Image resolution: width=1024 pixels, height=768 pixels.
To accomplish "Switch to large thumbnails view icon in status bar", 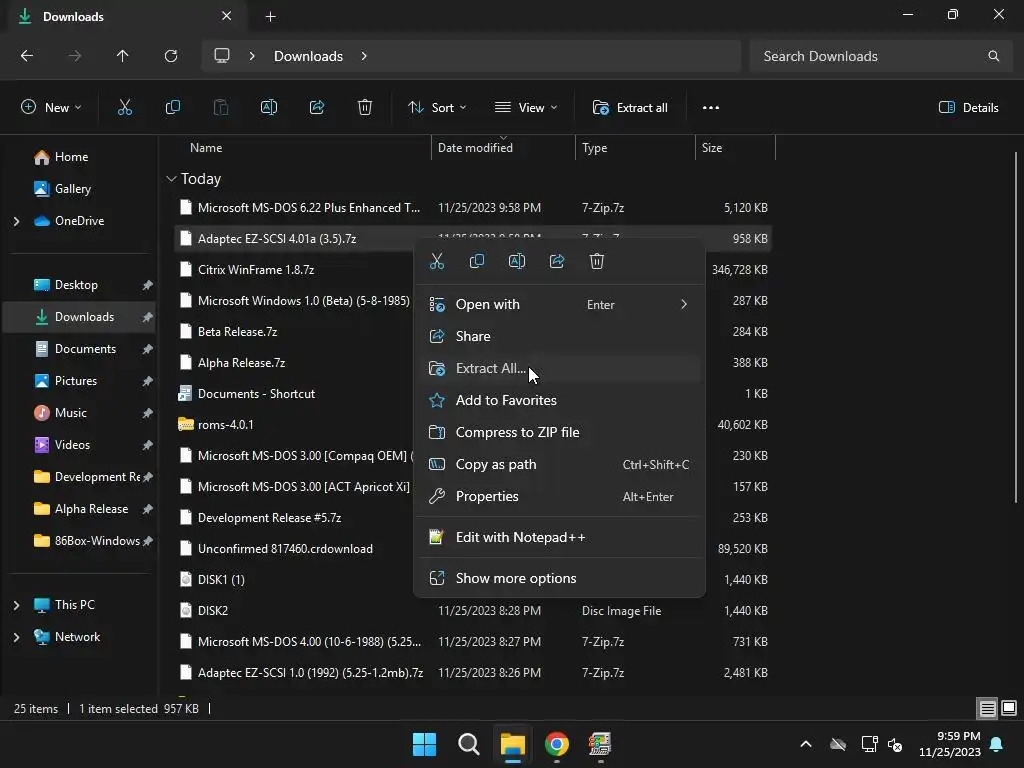I will [x=1009, y=708].
